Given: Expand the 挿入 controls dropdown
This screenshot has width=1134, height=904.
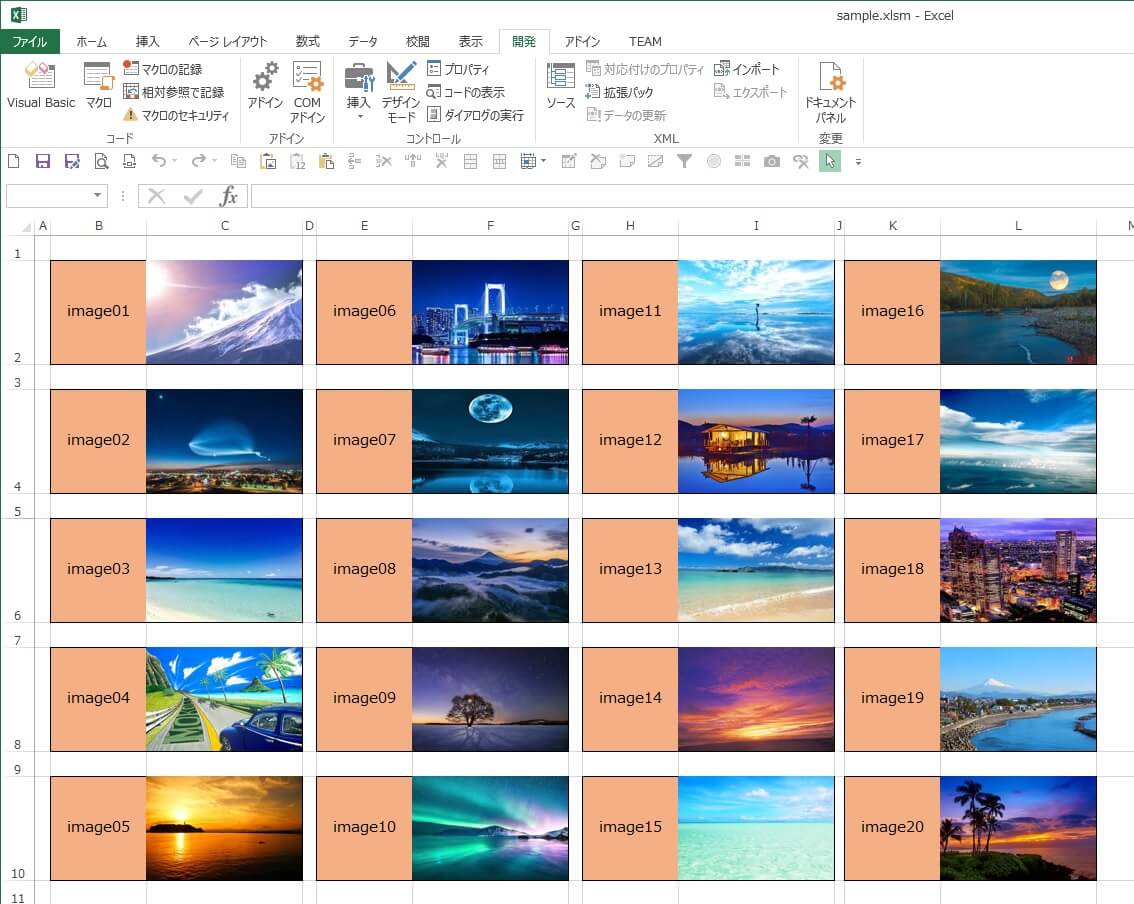Looking at the screenshot, I should [x=358, y=117].
